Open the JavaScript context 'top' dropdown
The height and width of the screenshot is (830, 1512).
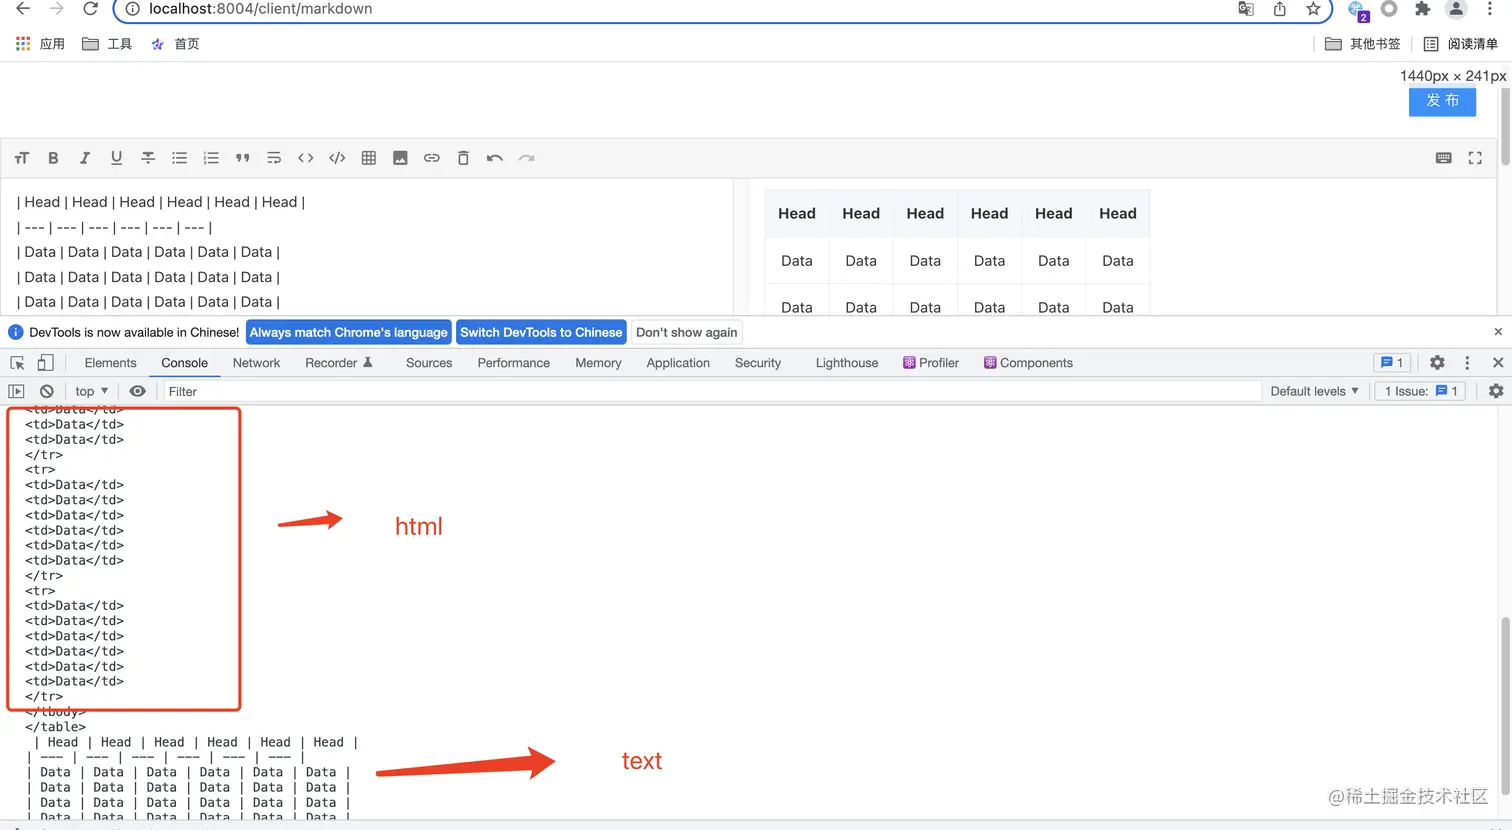[x=91, y=391]
